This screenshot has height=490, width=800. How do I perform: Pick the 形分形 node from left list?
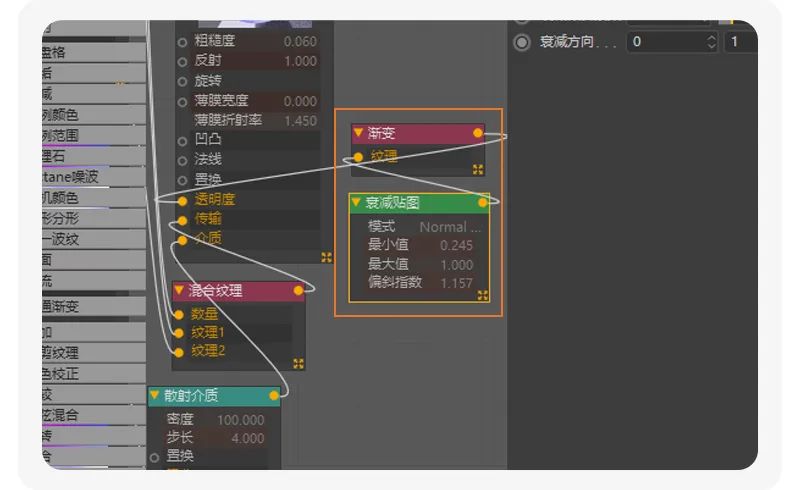tap(94, 219)
